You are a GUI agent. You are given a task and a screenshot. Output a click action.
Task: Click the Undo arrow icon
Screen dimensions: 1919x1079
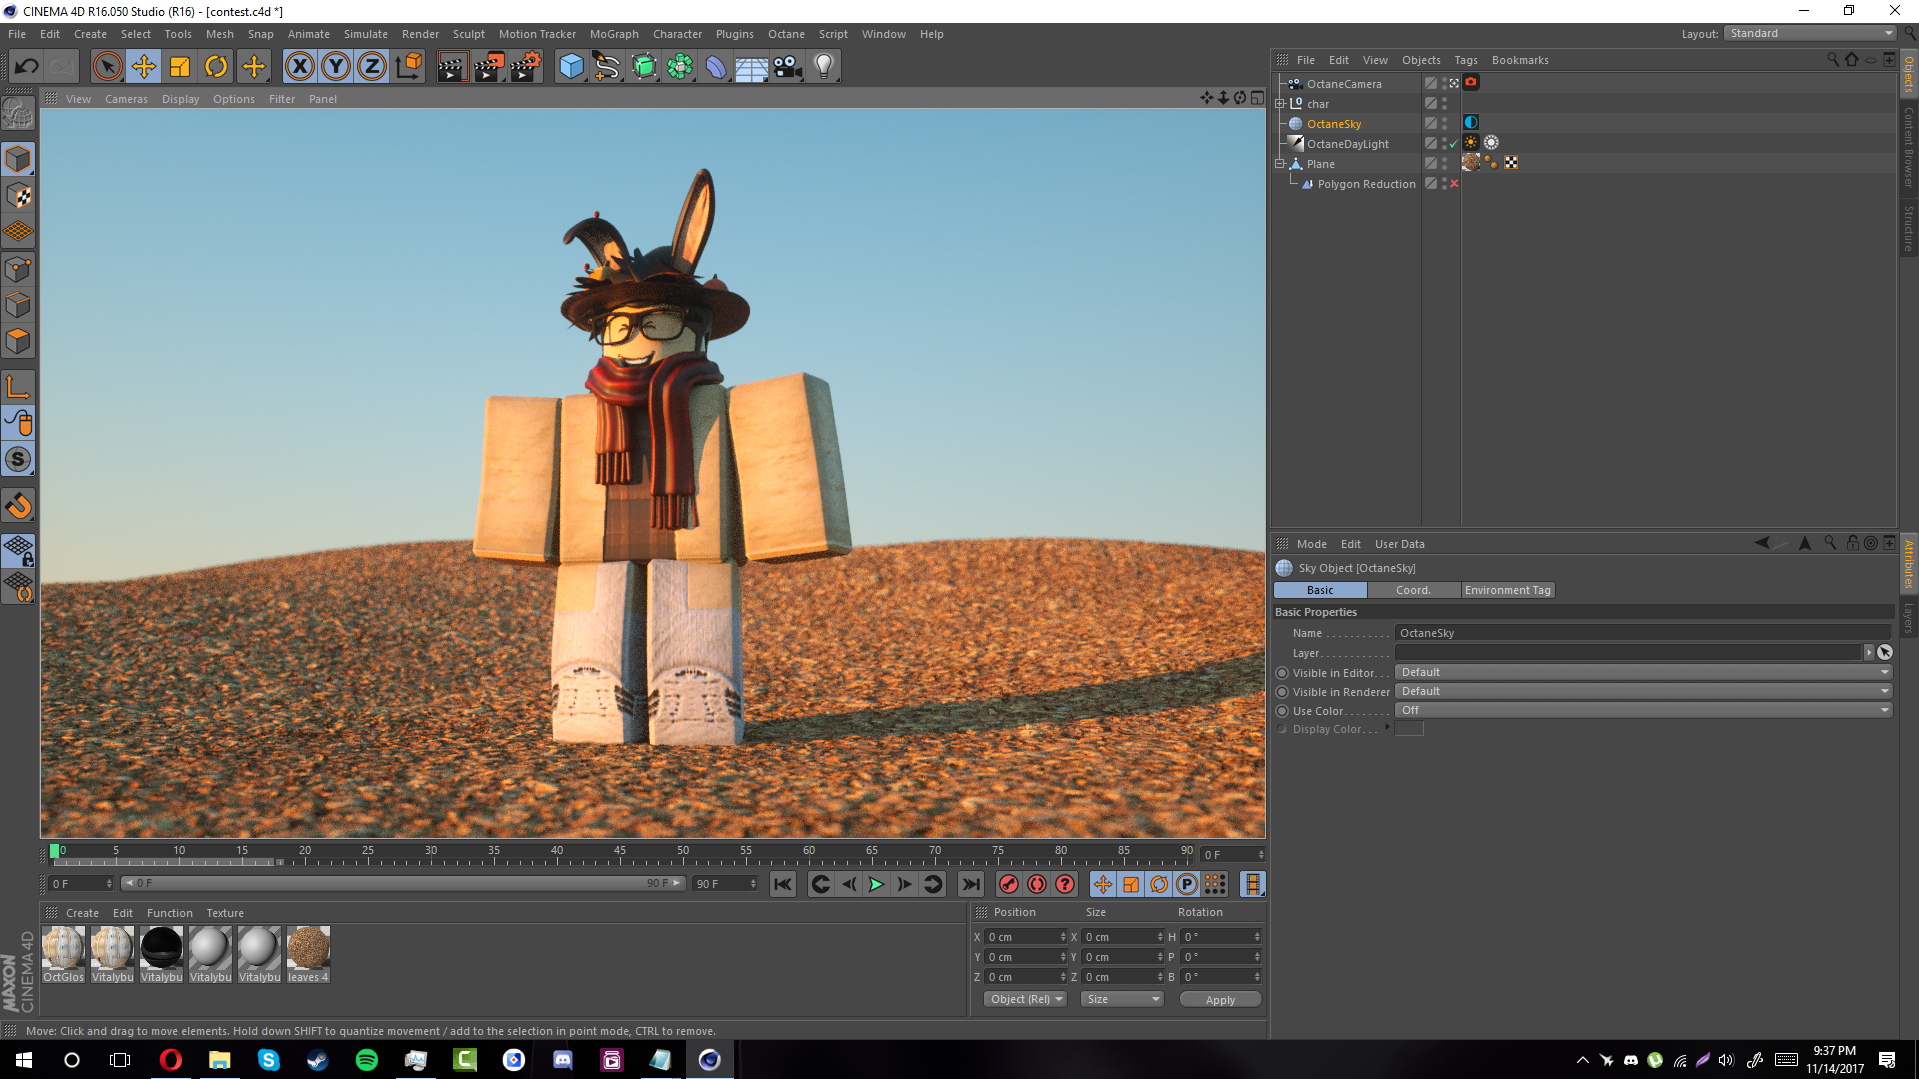coord(27,67)
